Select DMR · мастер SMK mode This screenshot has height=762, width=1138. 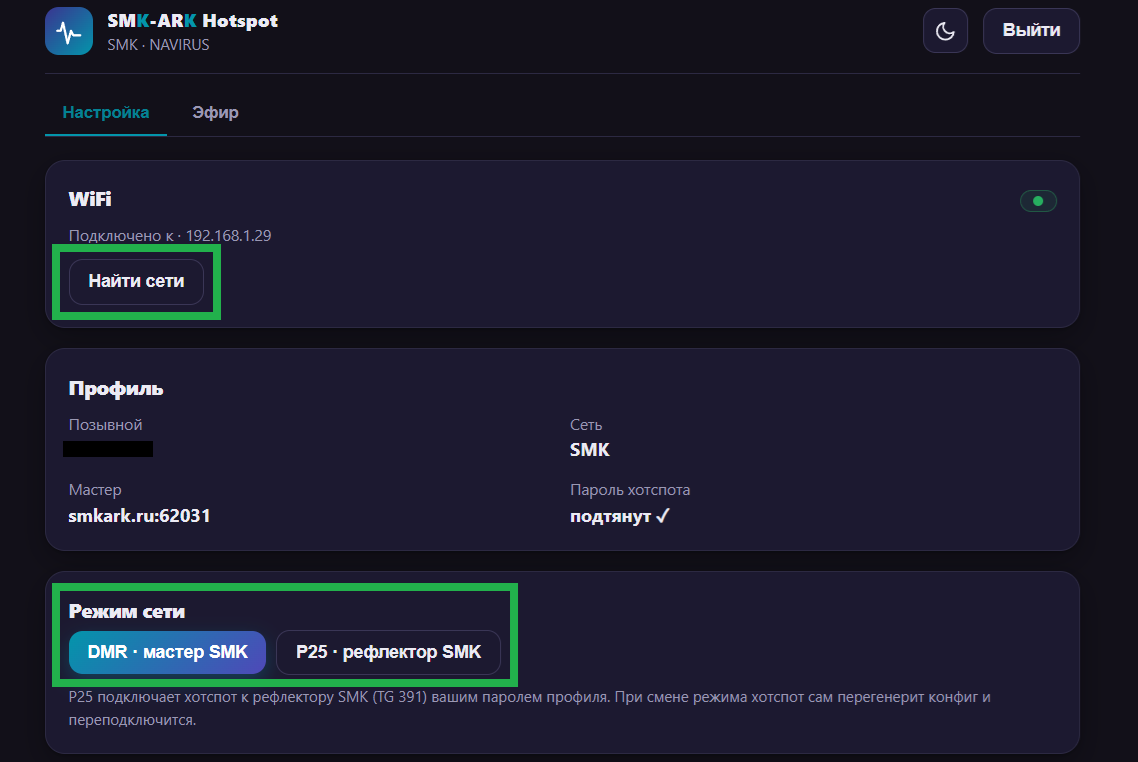point(168,652)
